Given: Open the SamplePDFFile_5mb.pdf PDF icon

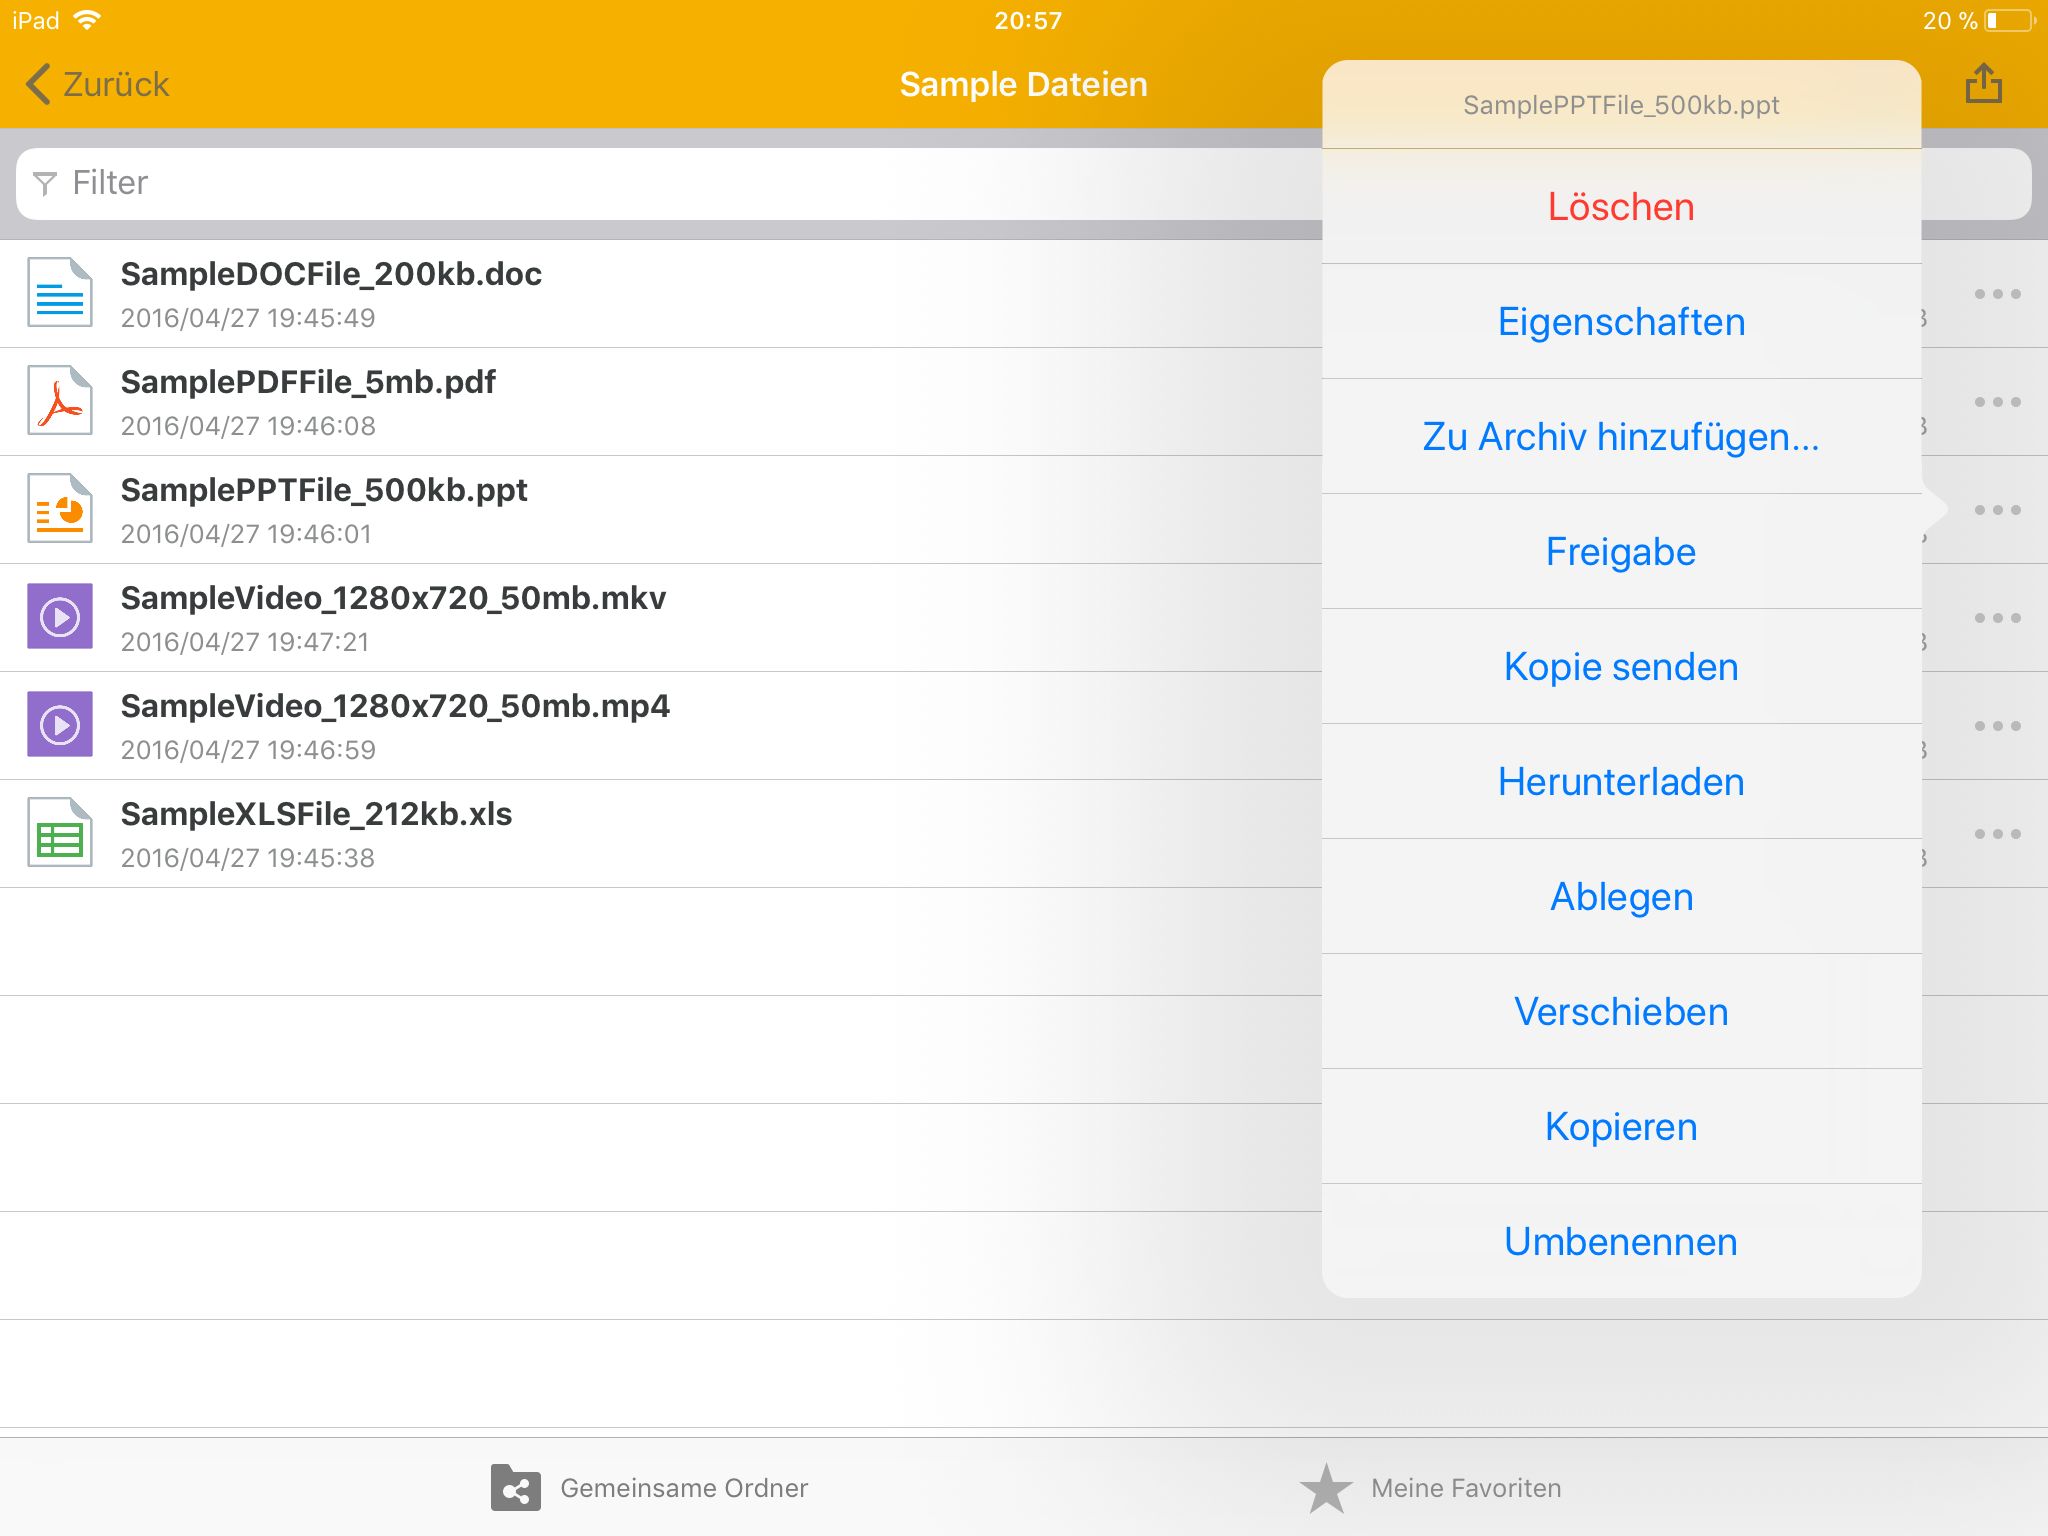Looking at the screenshot, I should pos(60,401).
